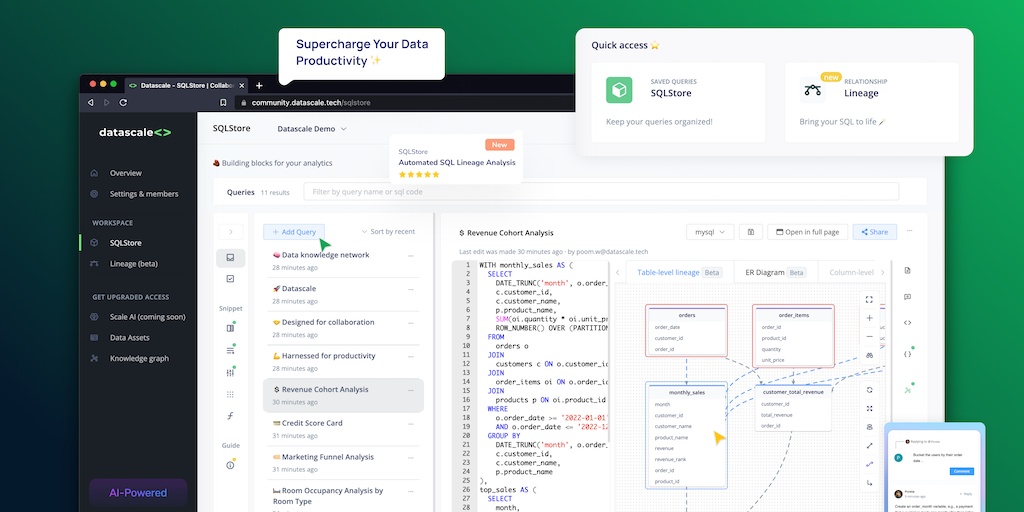Expand the collapsed side panel chevron
Viewport: 1024px width, 512px height.
point(231,232)
